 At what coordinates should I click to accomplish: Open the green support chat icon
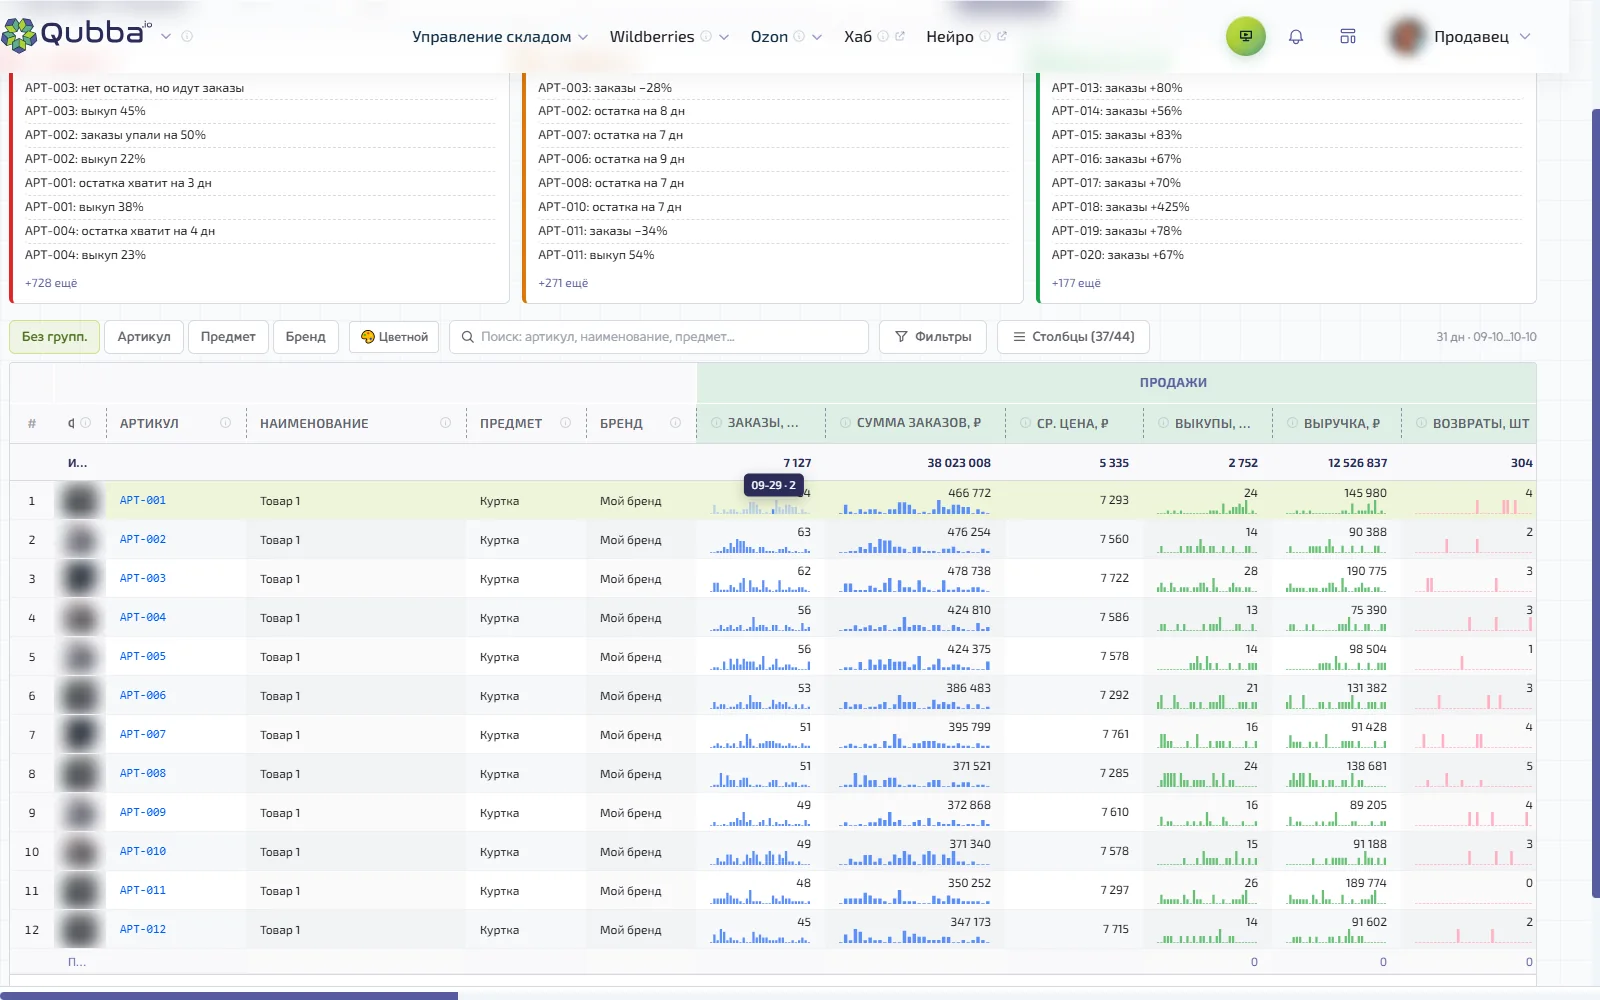tap(1245, 36)
